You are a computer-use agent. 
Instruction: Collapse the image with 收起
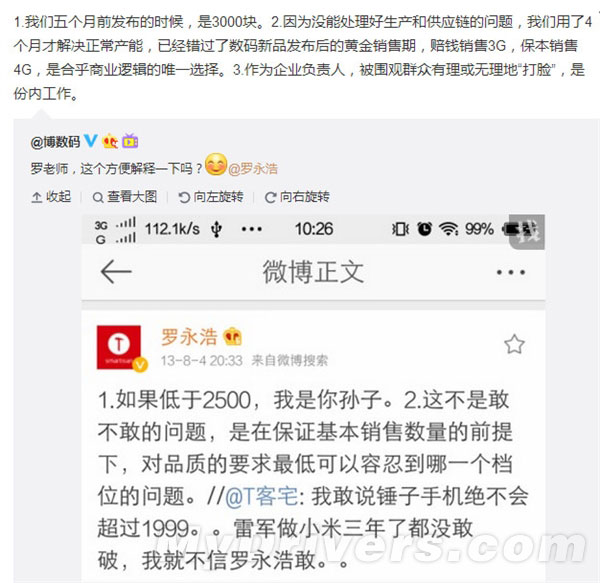point(51,197)
